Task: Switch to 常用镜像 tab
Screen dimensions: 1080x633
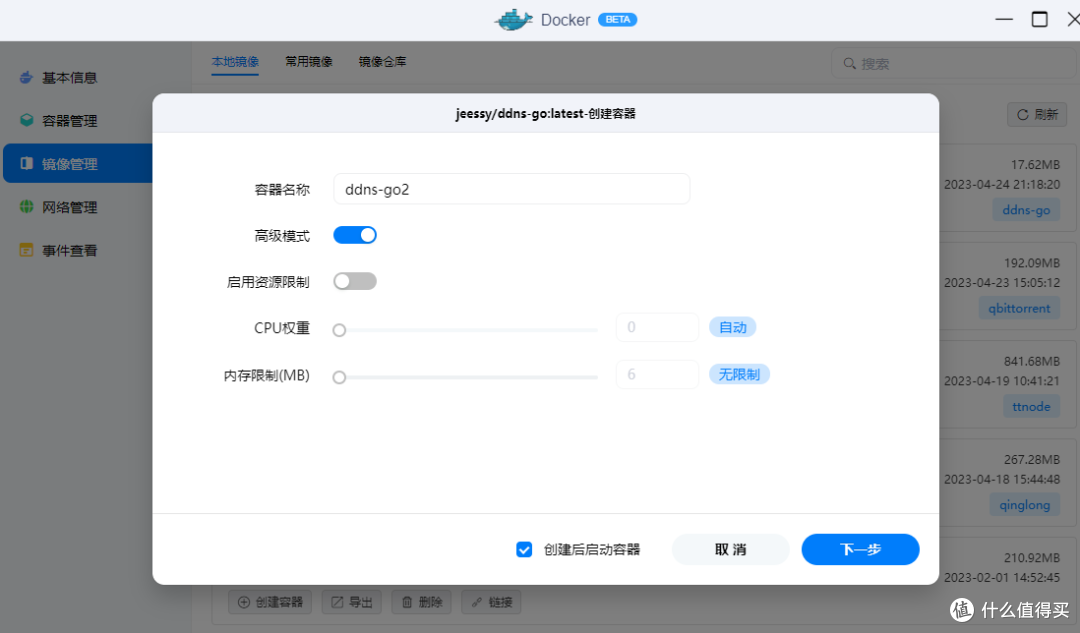Action: (x=309, y=61)
